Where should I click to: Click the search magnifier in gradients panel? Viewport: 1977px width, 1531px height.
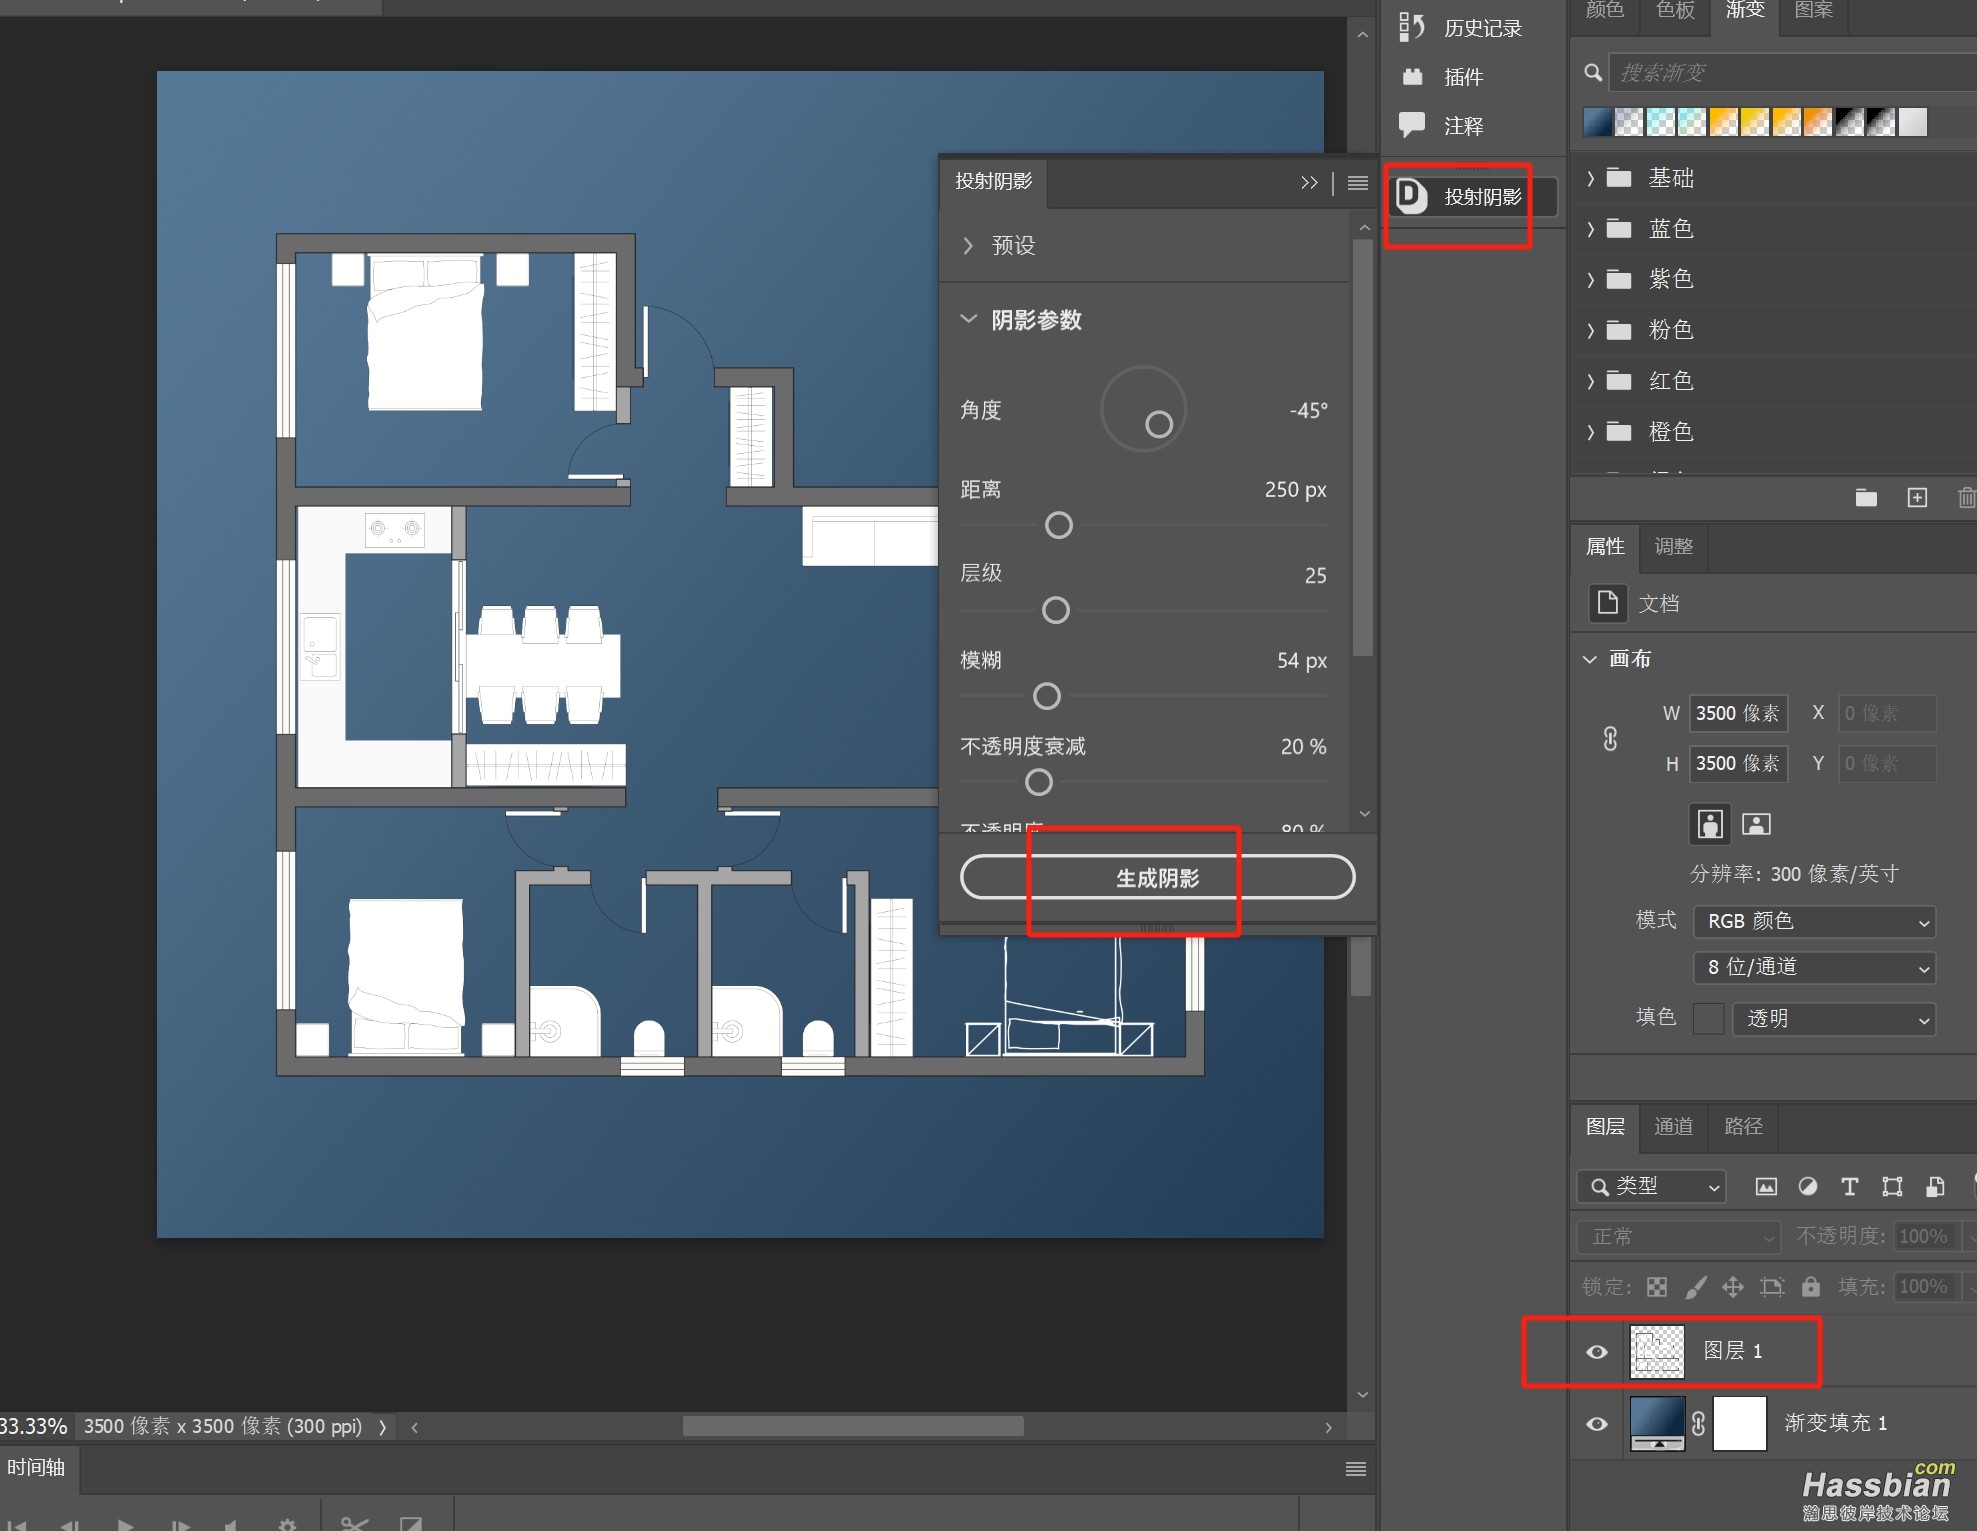(1593, 73)
